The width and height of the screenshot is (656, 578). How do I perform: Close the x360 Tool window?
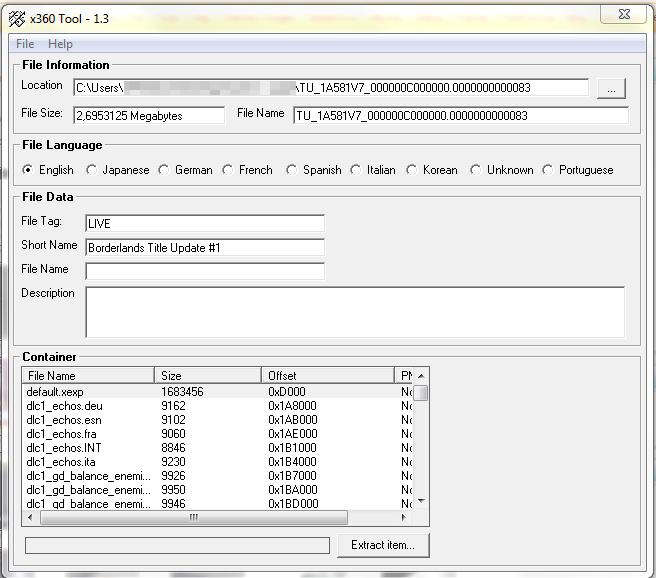624,13
